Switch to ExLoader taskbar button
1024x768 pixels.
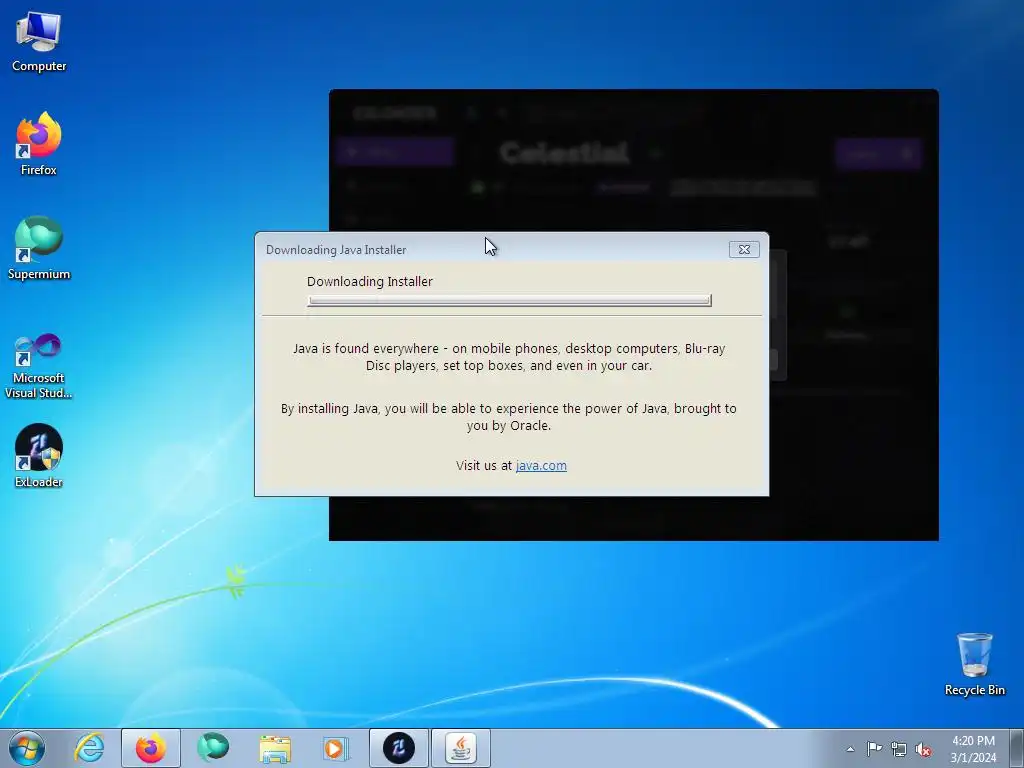coord(399,748)
